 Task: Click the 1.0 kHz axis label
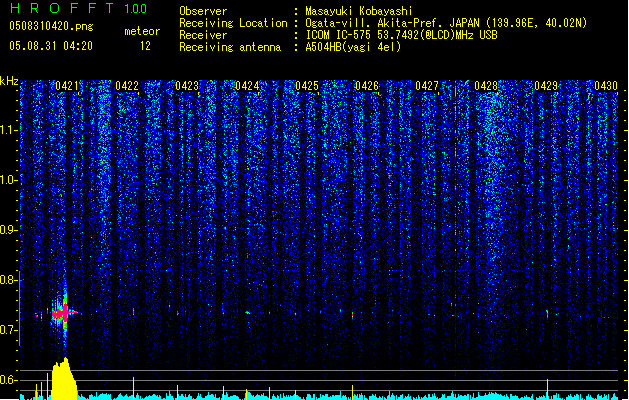tap(7, 180)
